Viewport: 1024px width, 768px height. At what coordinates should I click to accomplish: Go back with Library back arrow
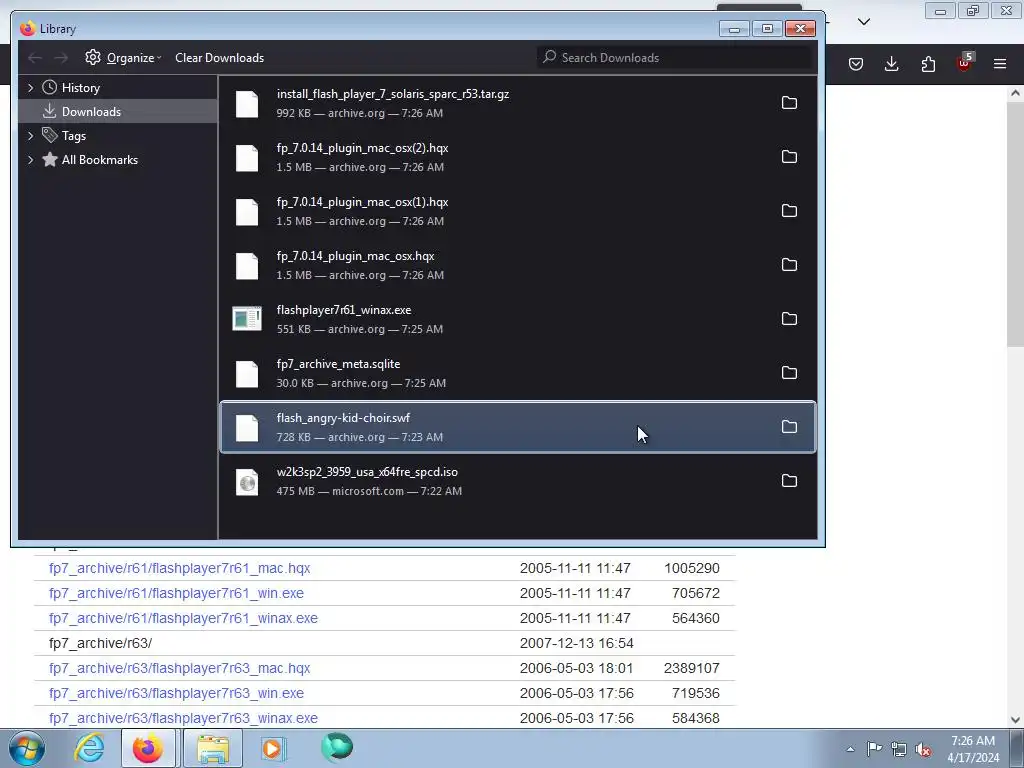[35, 58]
